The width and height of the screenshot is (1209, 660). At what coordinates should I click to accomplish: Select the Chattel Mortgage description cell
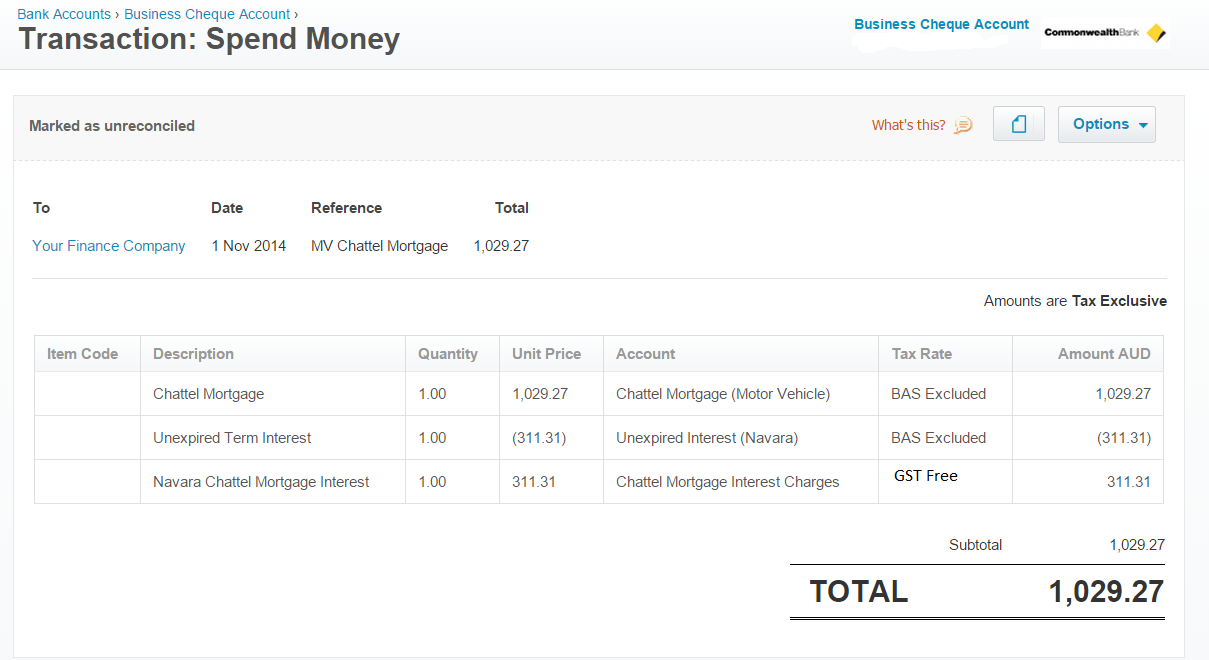[209, 394]
